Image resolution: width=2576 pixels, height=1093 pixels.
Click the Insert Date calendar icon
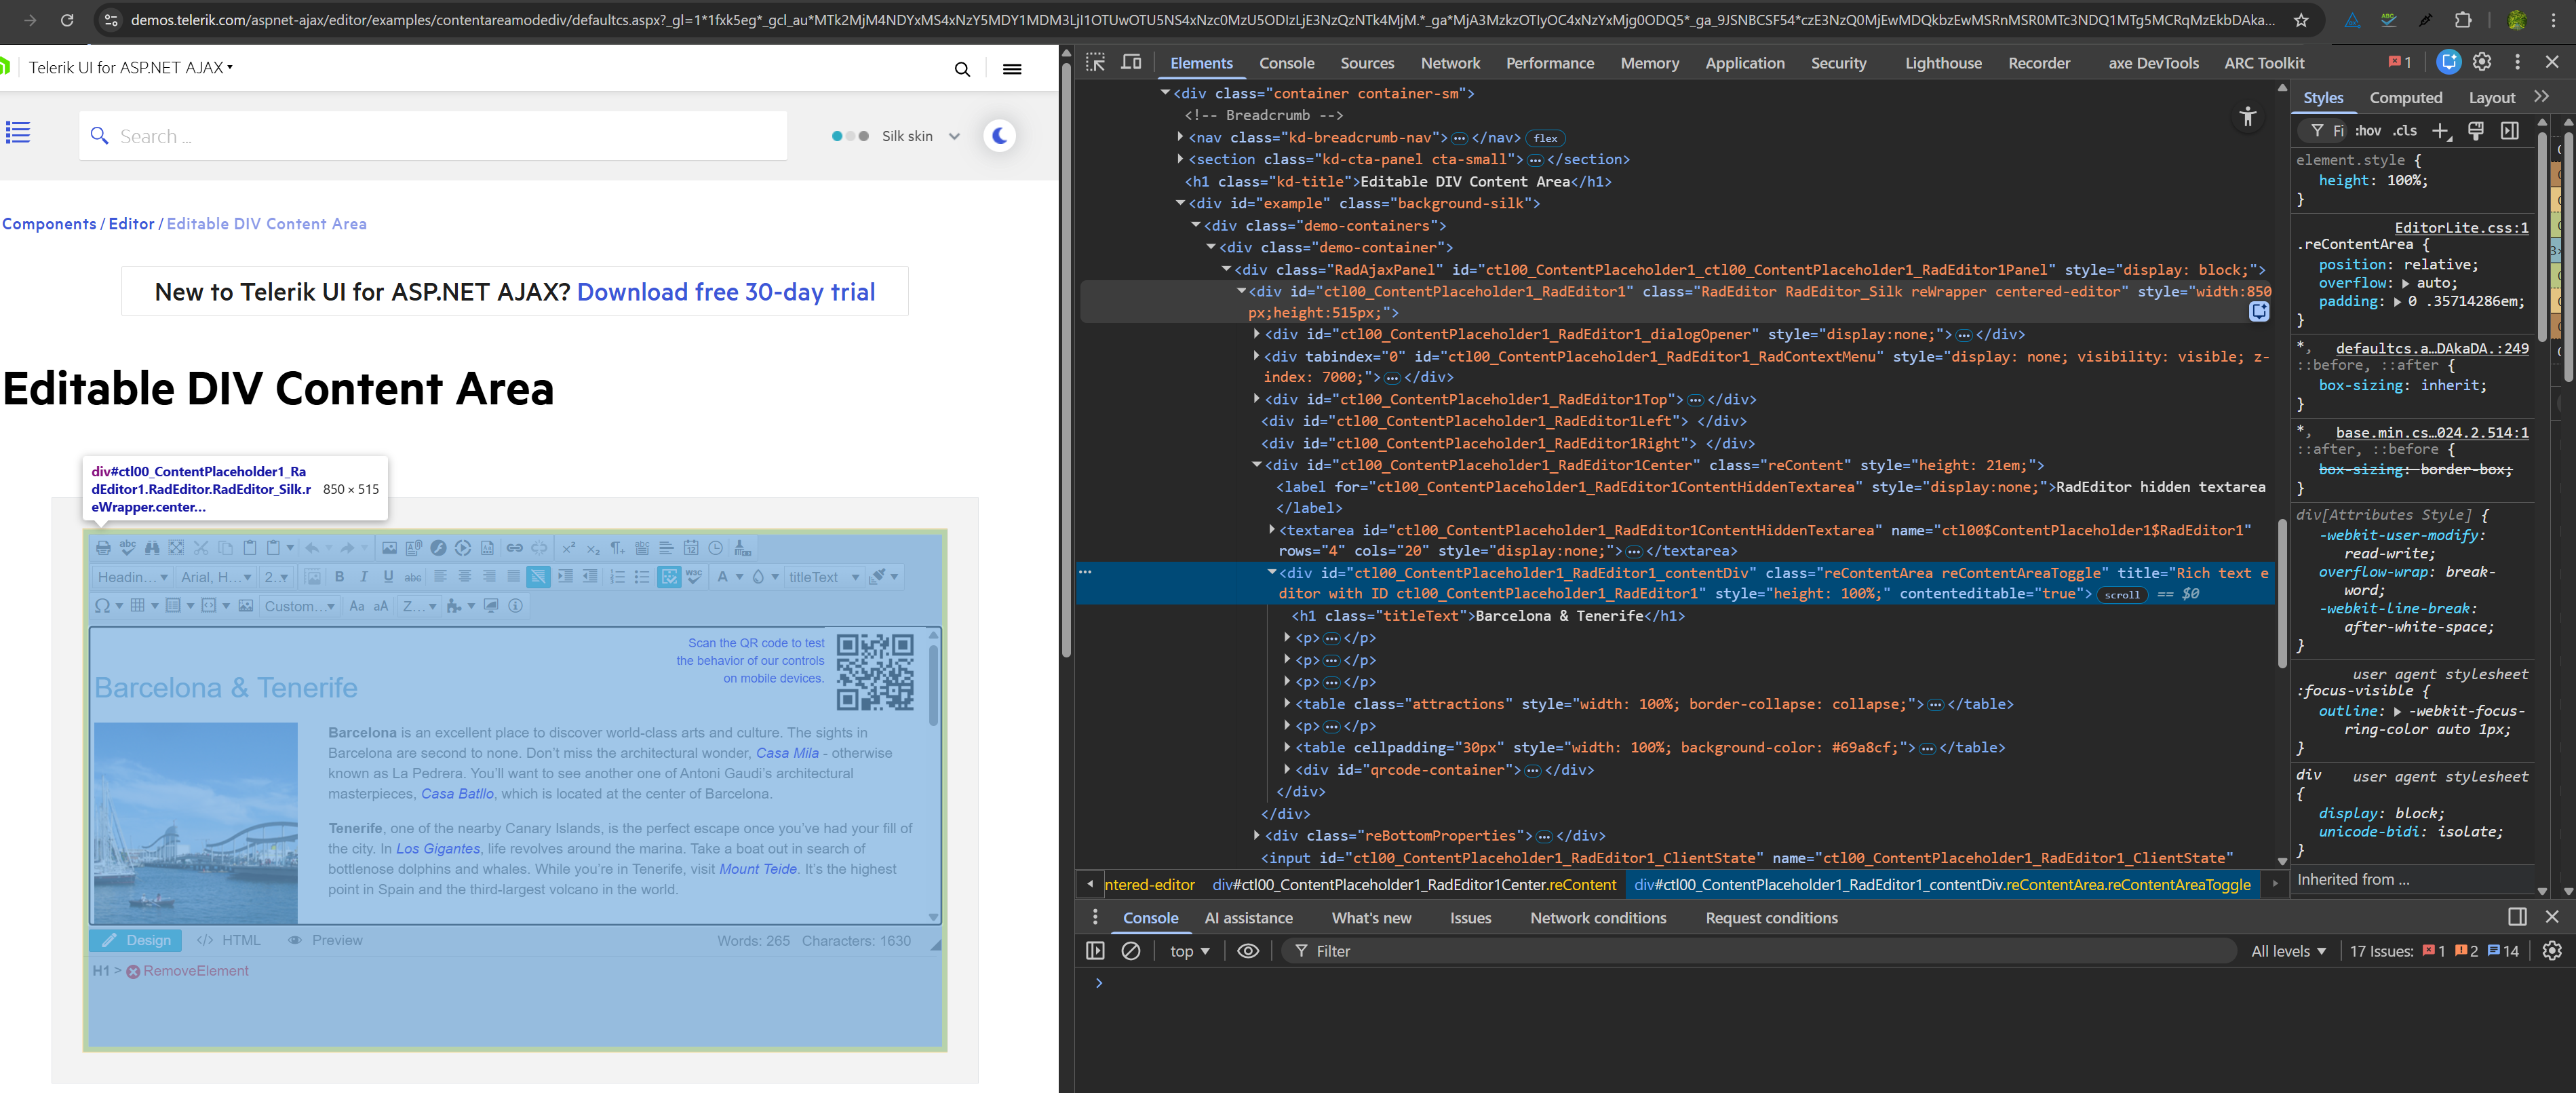(x=691, y=548)
